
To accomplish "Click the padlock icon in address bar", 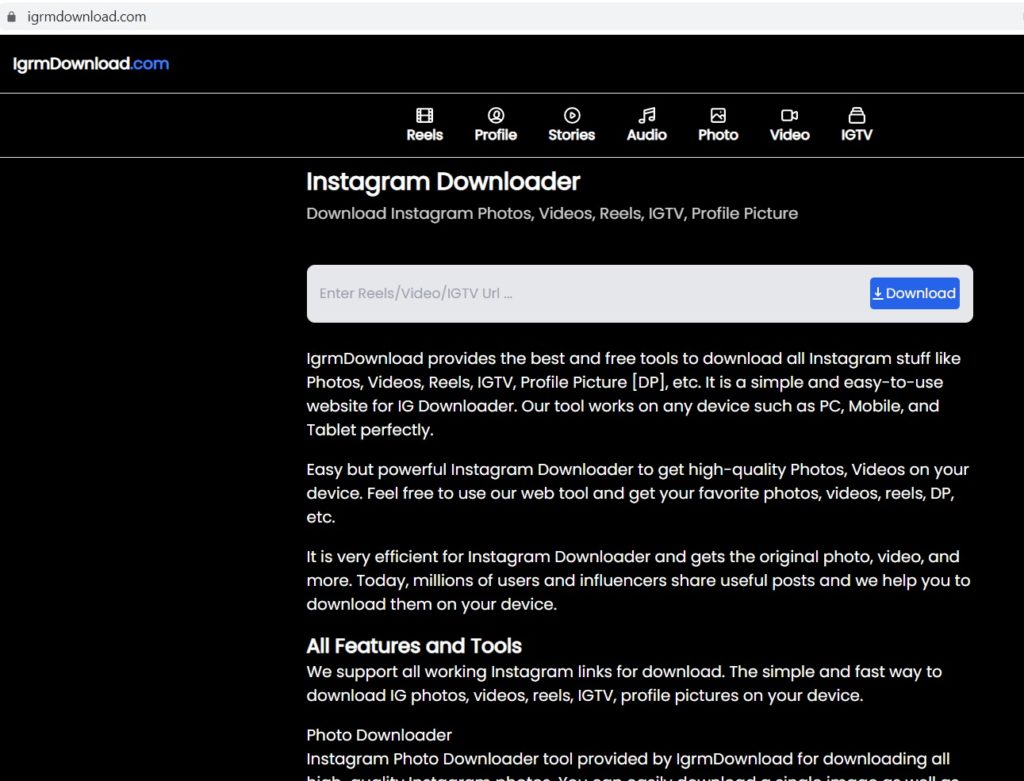I will click(11, 16).
